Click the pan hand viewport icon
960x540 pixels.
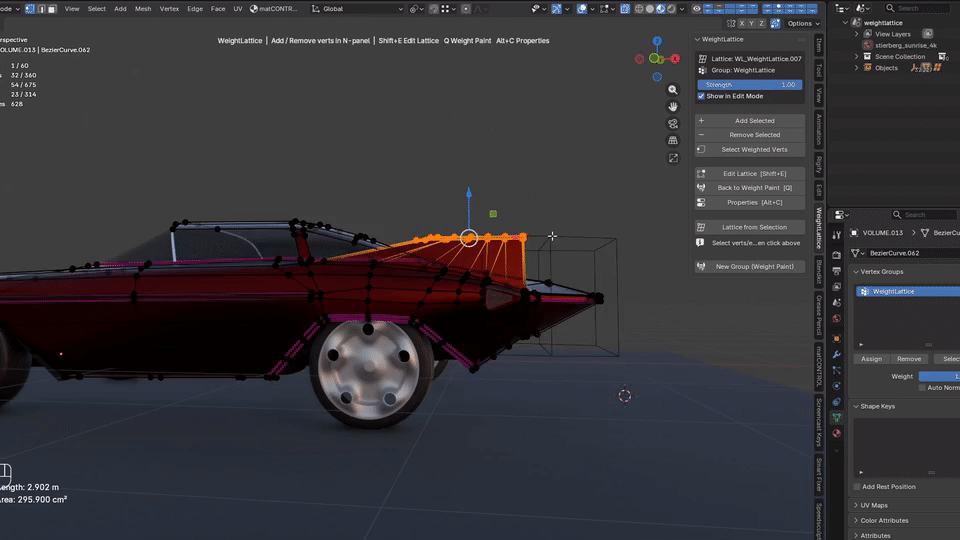coord(673,107)
